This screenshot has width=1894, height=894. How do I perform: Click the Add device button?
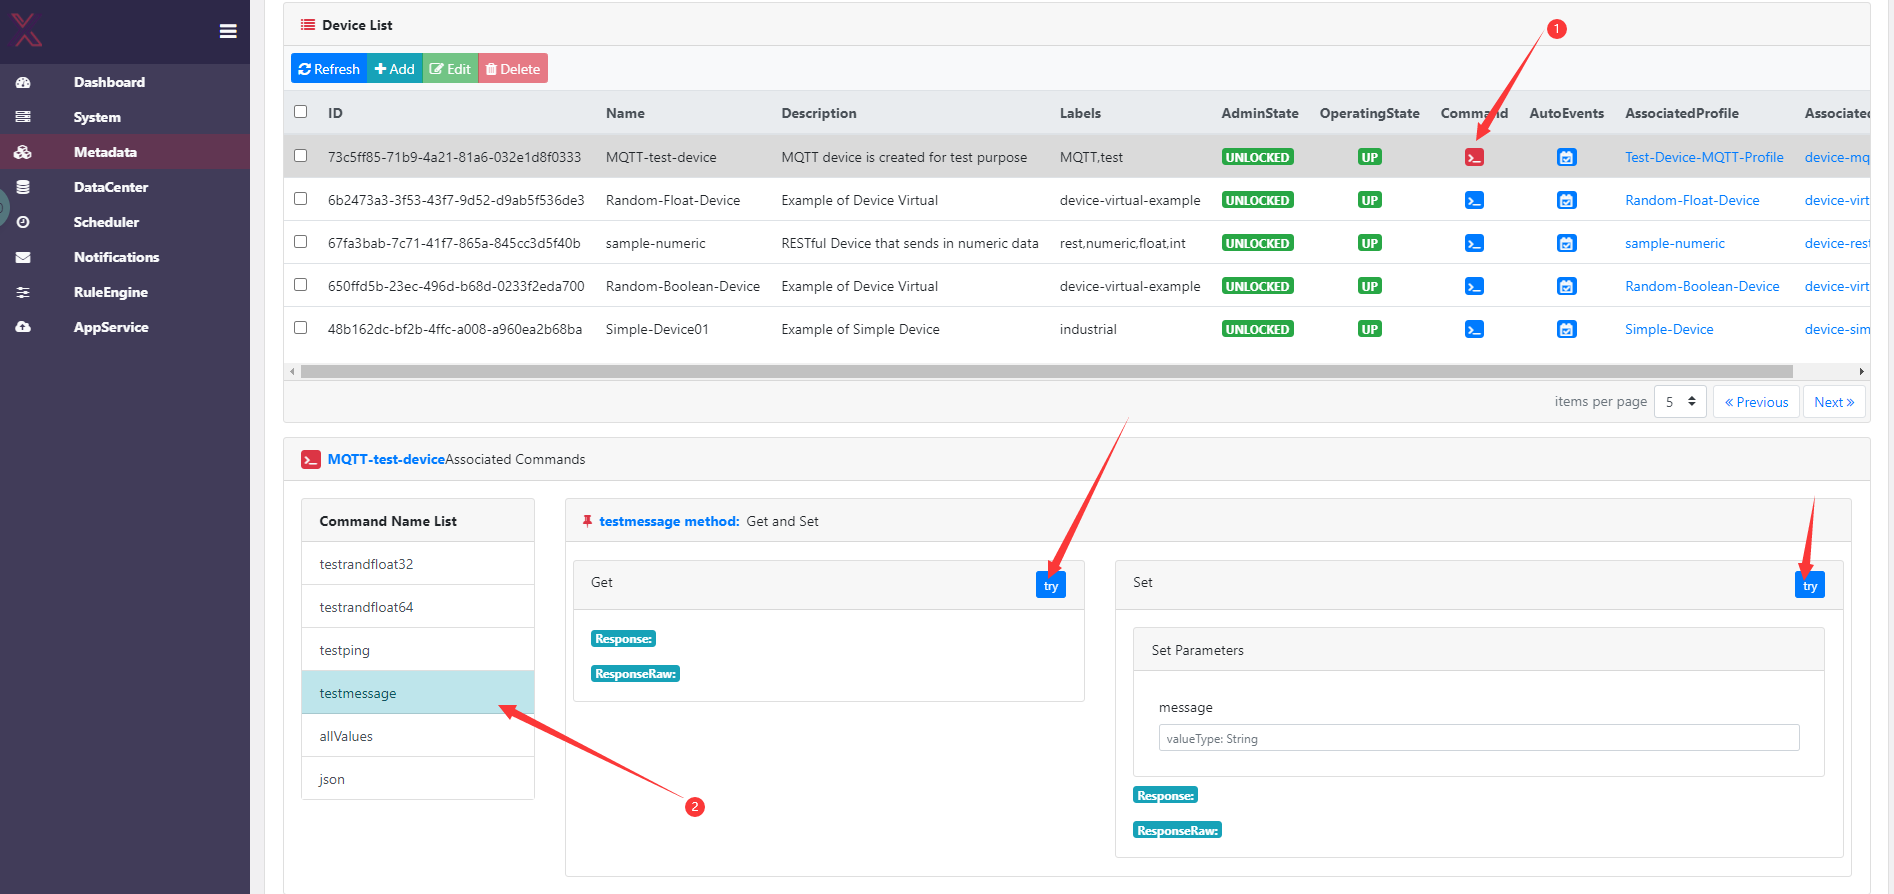395,69
